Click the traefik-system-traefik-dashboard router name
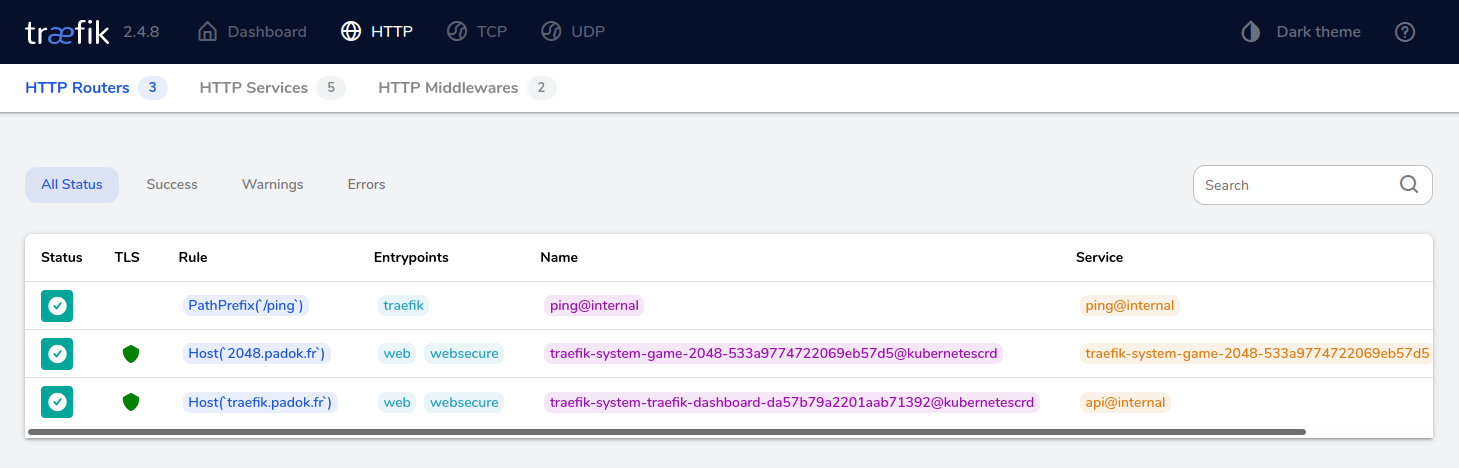 pyautogui.click(x=792, y=402)
